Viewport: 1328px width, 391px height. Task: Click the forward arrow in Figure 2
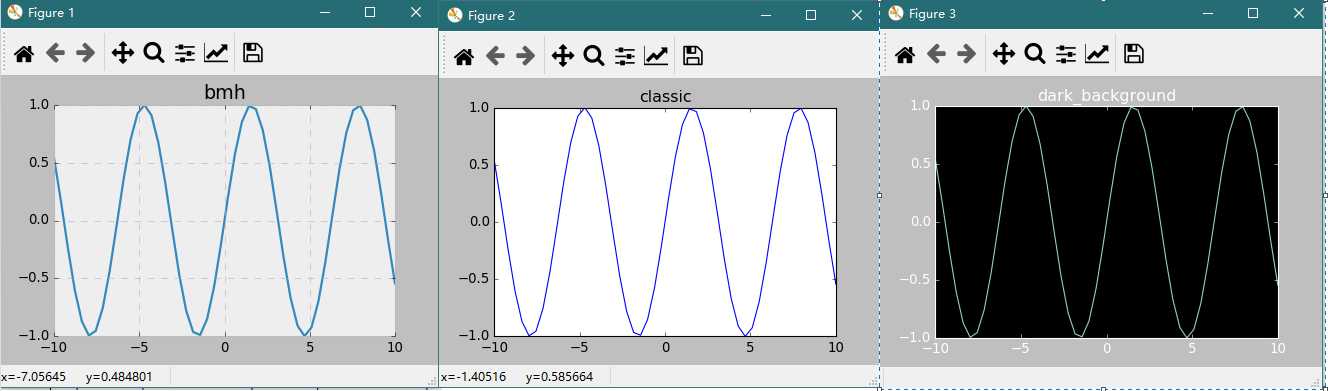(x=525, y=57)
